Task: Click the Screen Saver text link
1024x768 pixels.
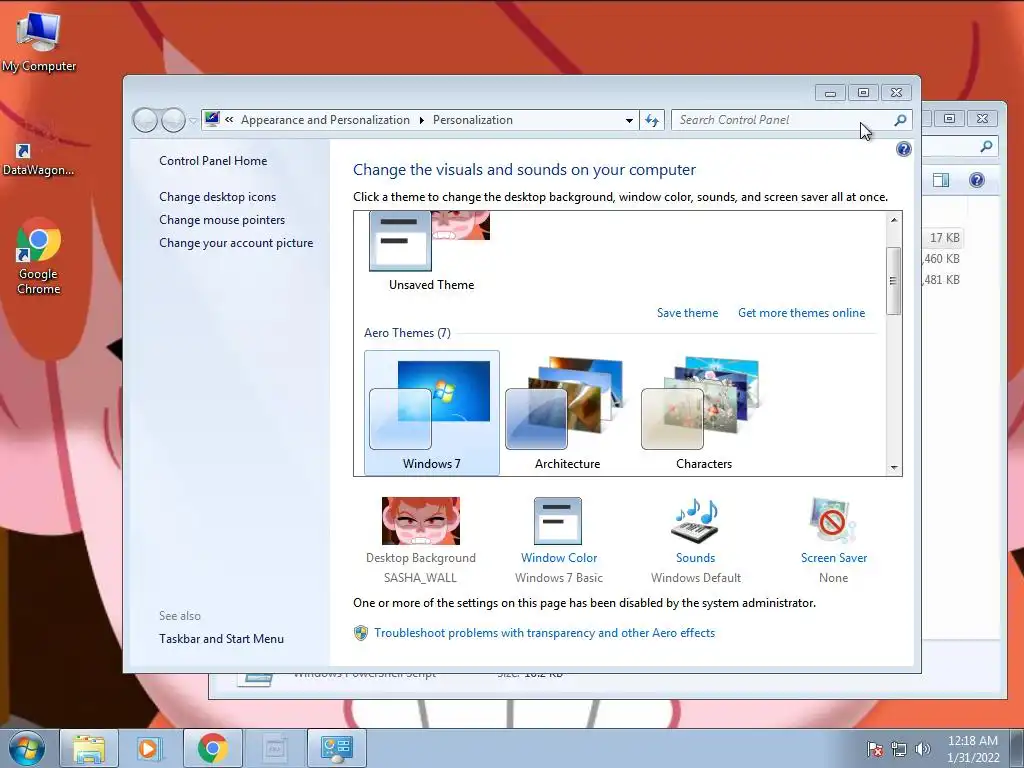Action: 833,558
